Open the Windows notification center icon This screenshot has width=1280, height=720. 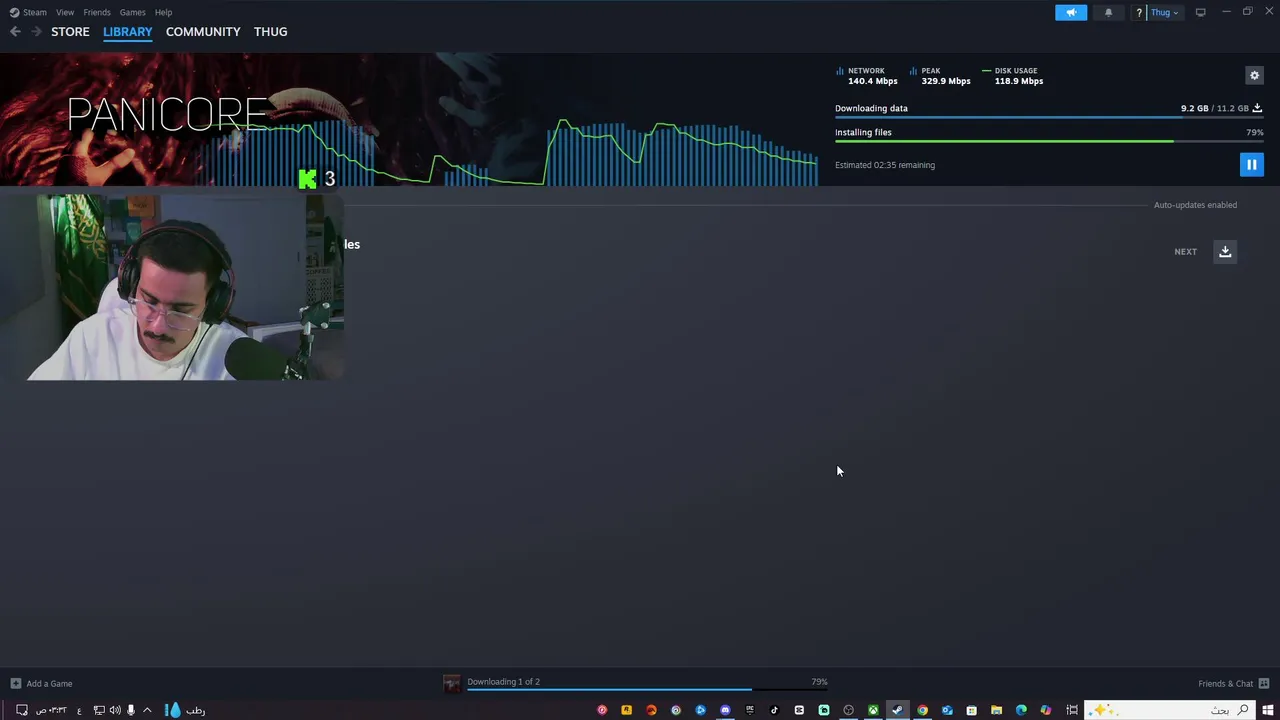tap(22, 710)
